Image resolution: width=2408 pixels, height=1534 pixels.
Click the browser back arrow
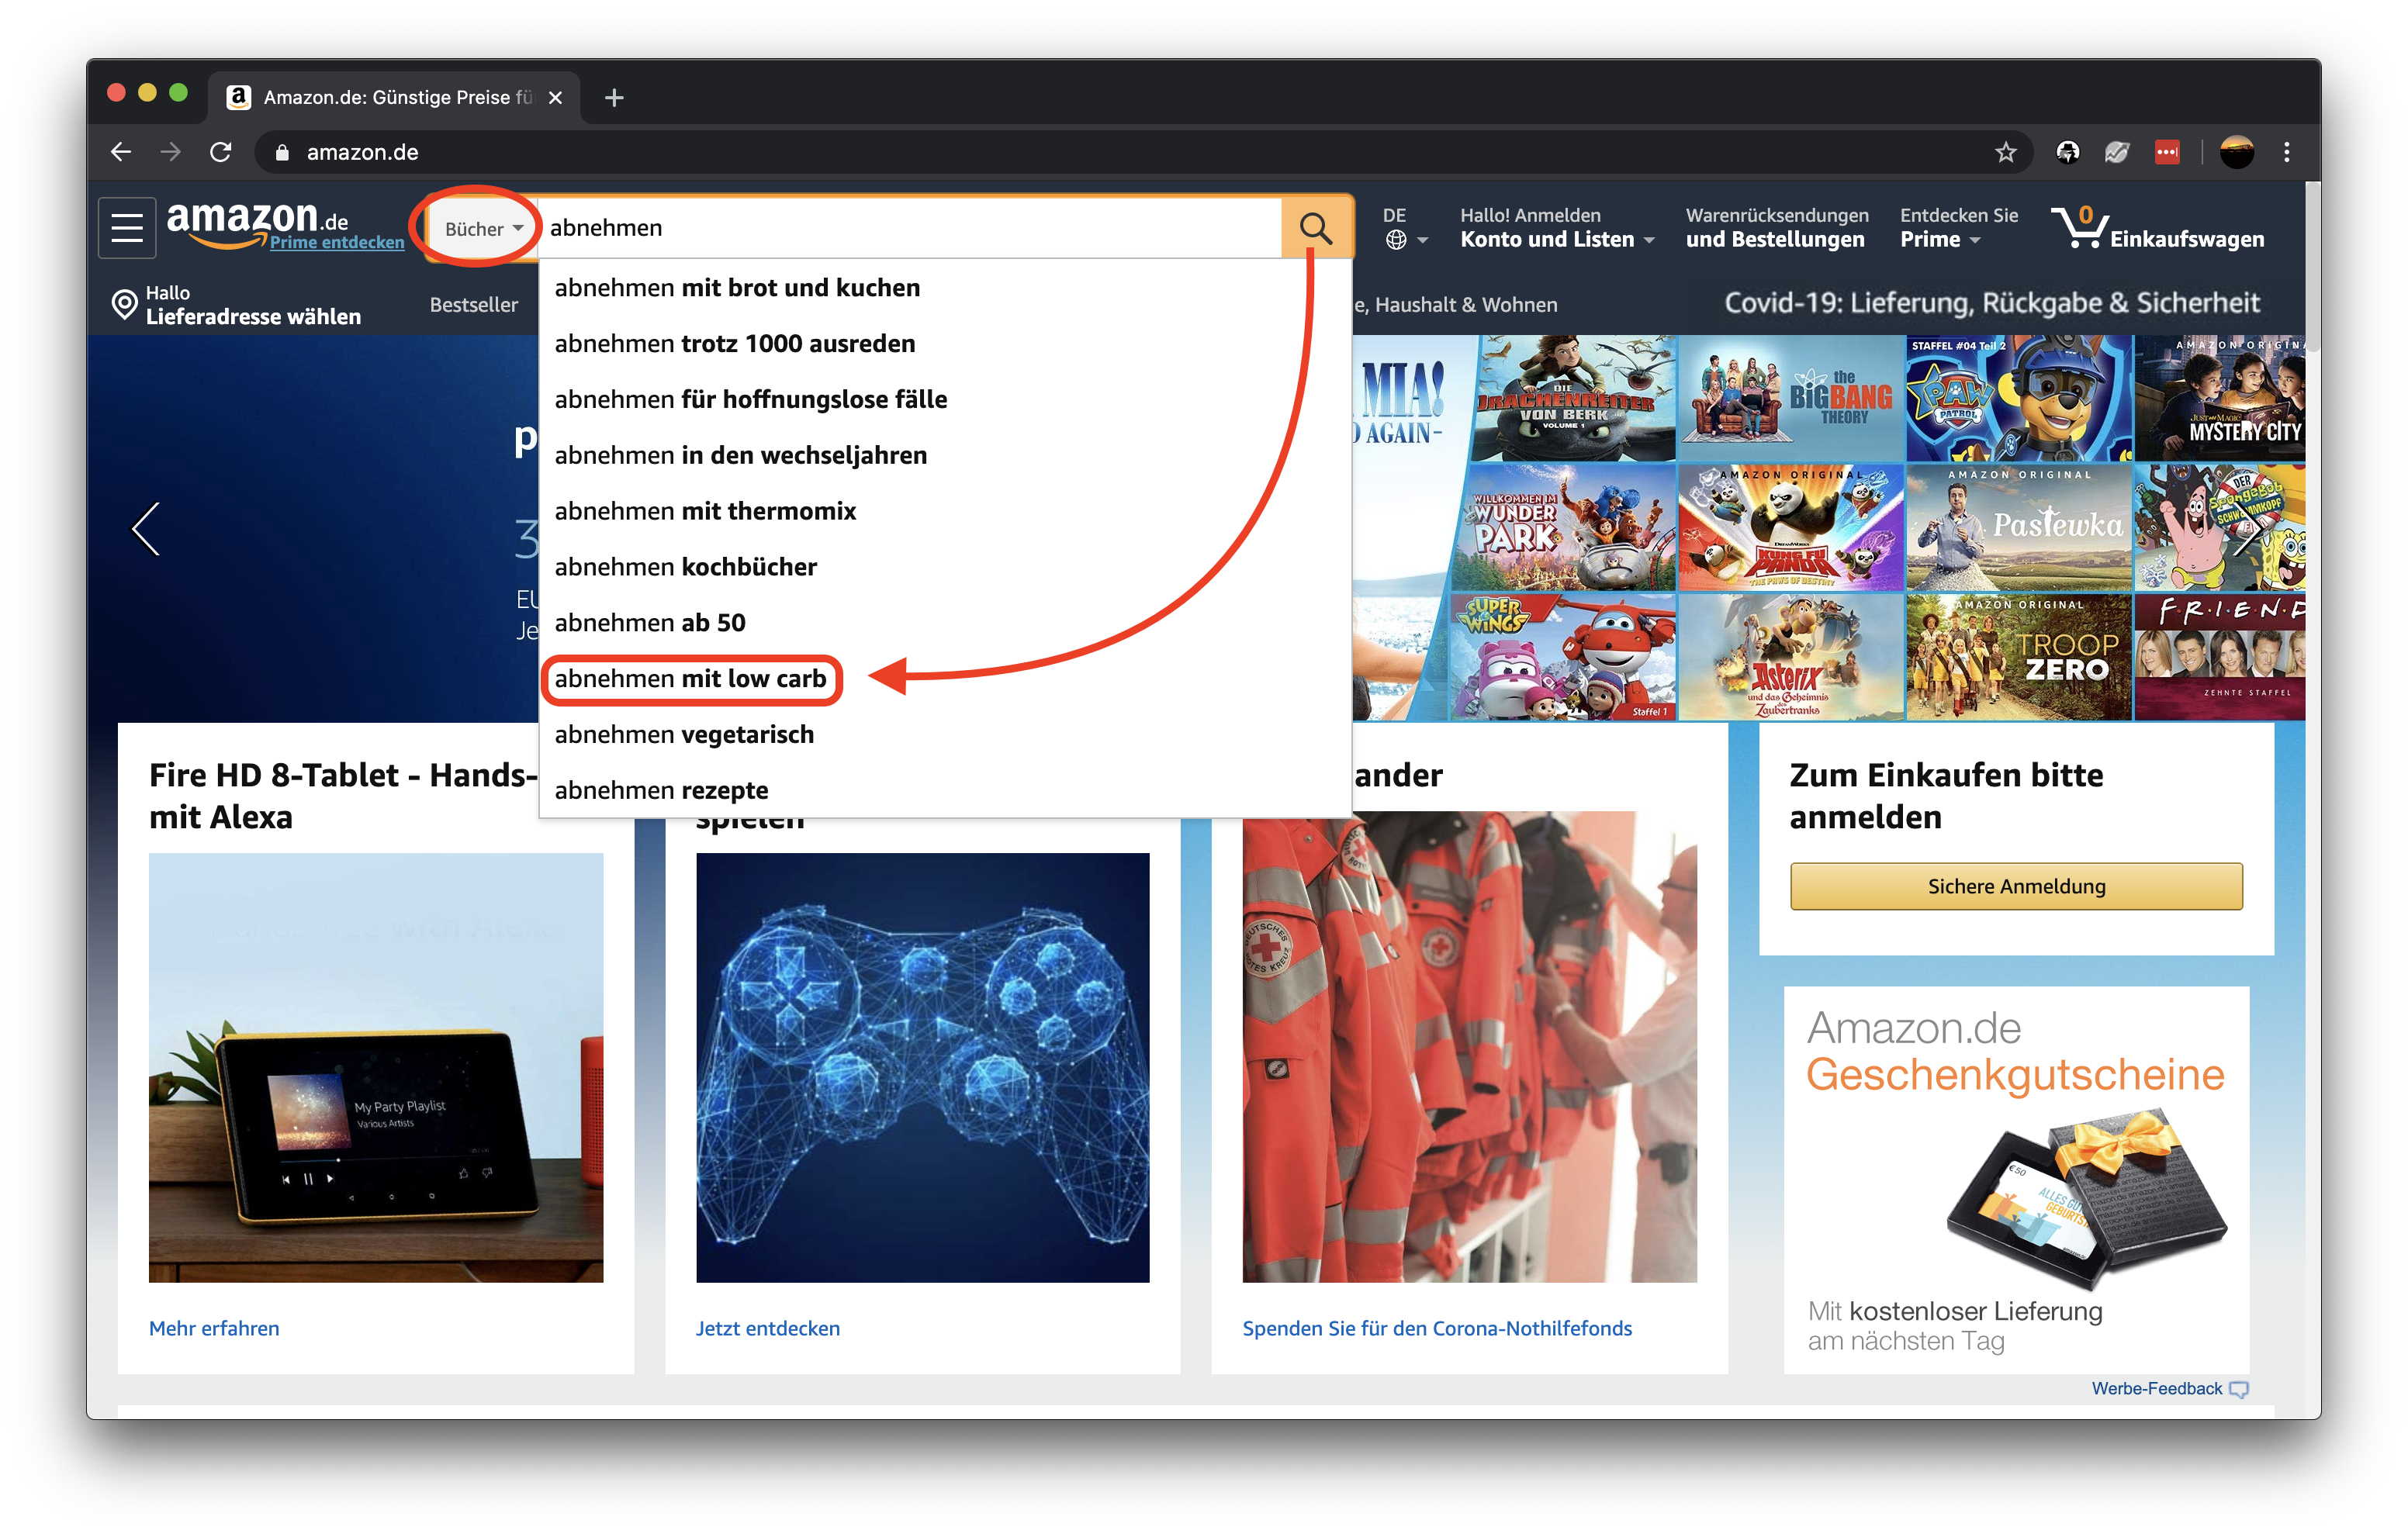[121, 152]
